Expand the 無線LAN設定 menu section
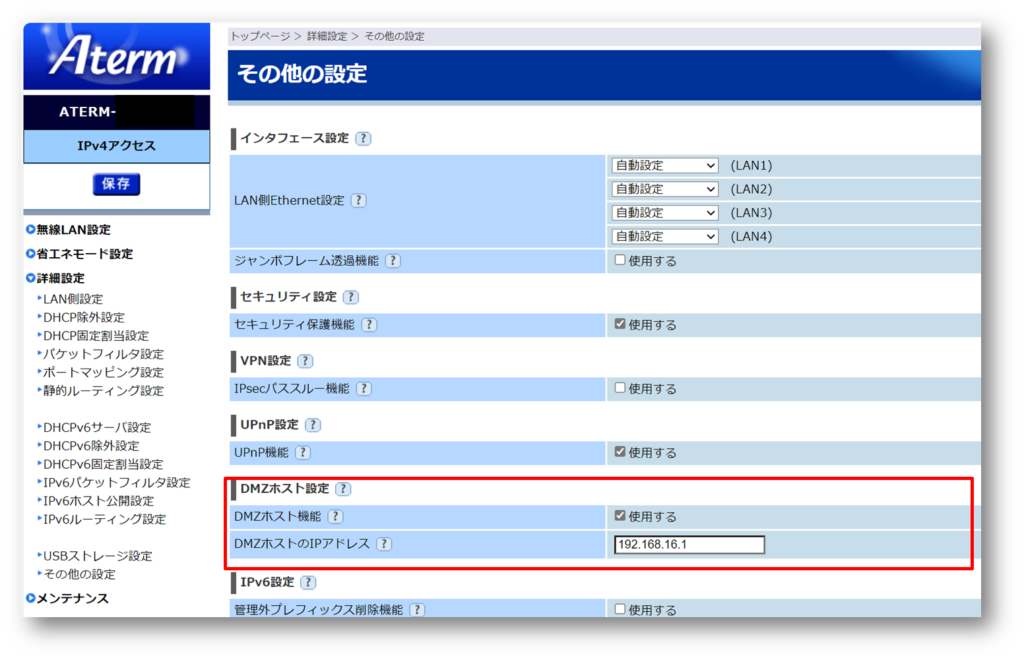1024x660 pixels. pos(73,230)
